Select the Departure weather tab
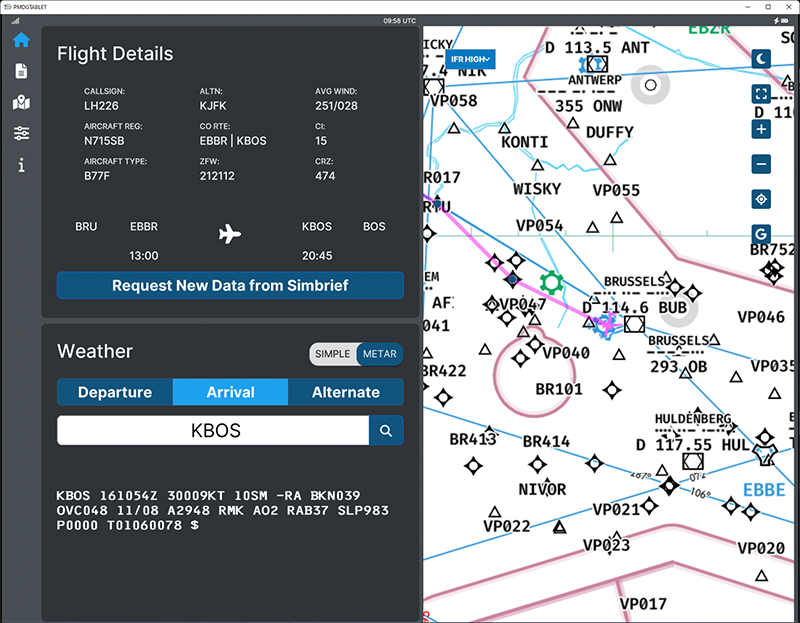This screenshot has height=623, width=800. [115, 392]
